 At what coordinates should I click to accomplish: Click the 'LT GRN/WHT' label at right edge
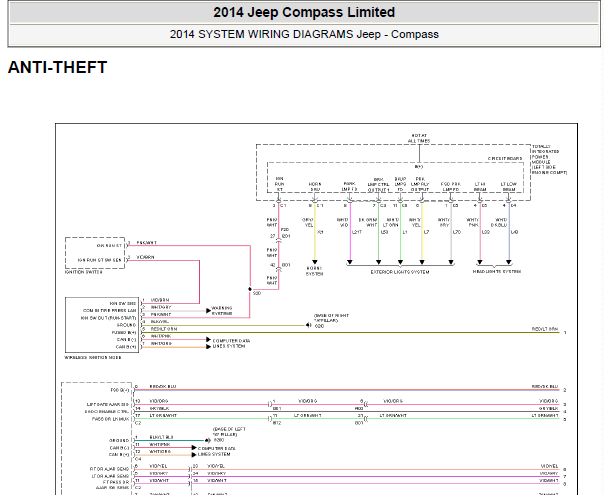(x=545, y=416)
